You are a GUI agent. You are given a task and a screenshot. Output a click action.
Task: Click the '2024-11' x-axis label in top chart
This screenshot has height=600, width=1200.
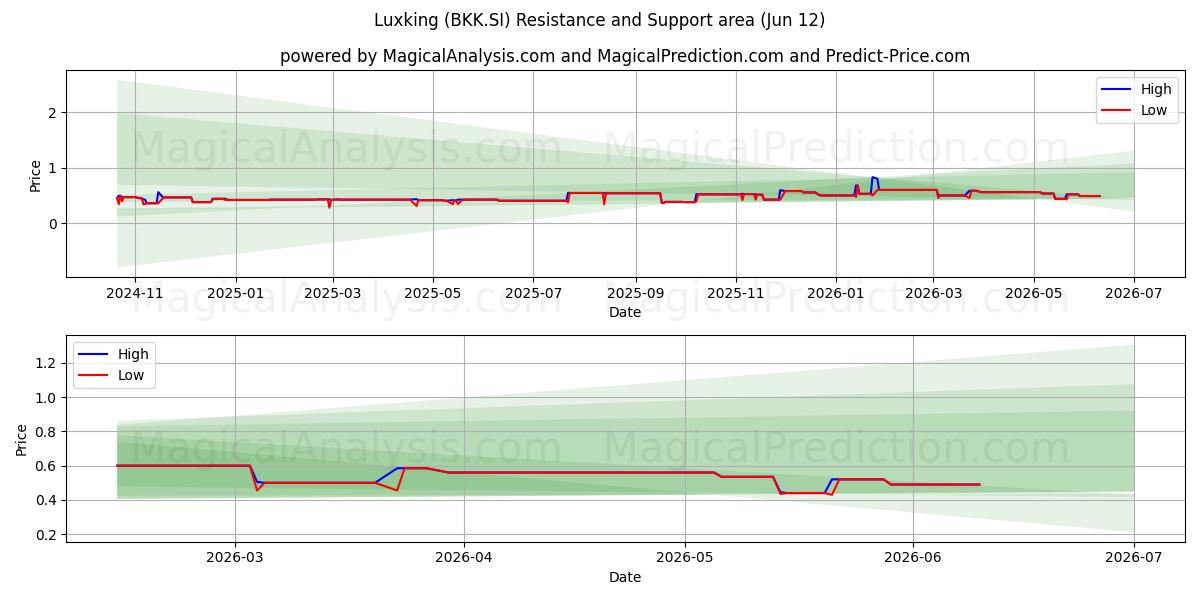pos(134,294)
